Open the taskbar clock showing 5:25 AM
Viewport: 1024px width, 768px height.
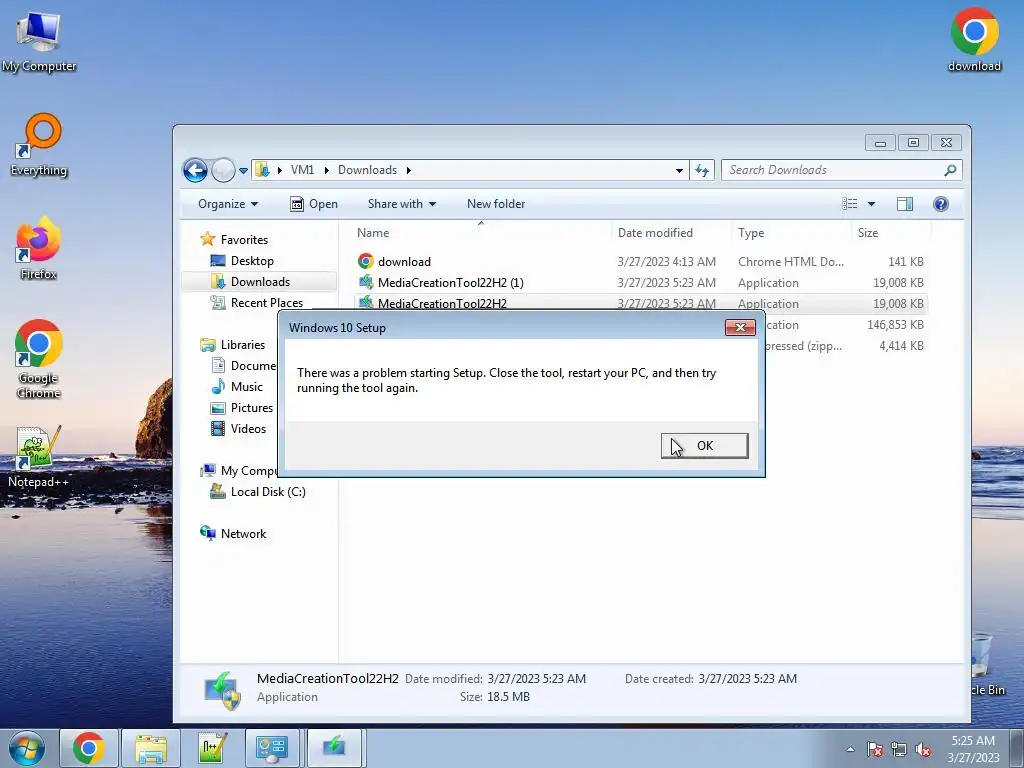click(x=973, y=749)
